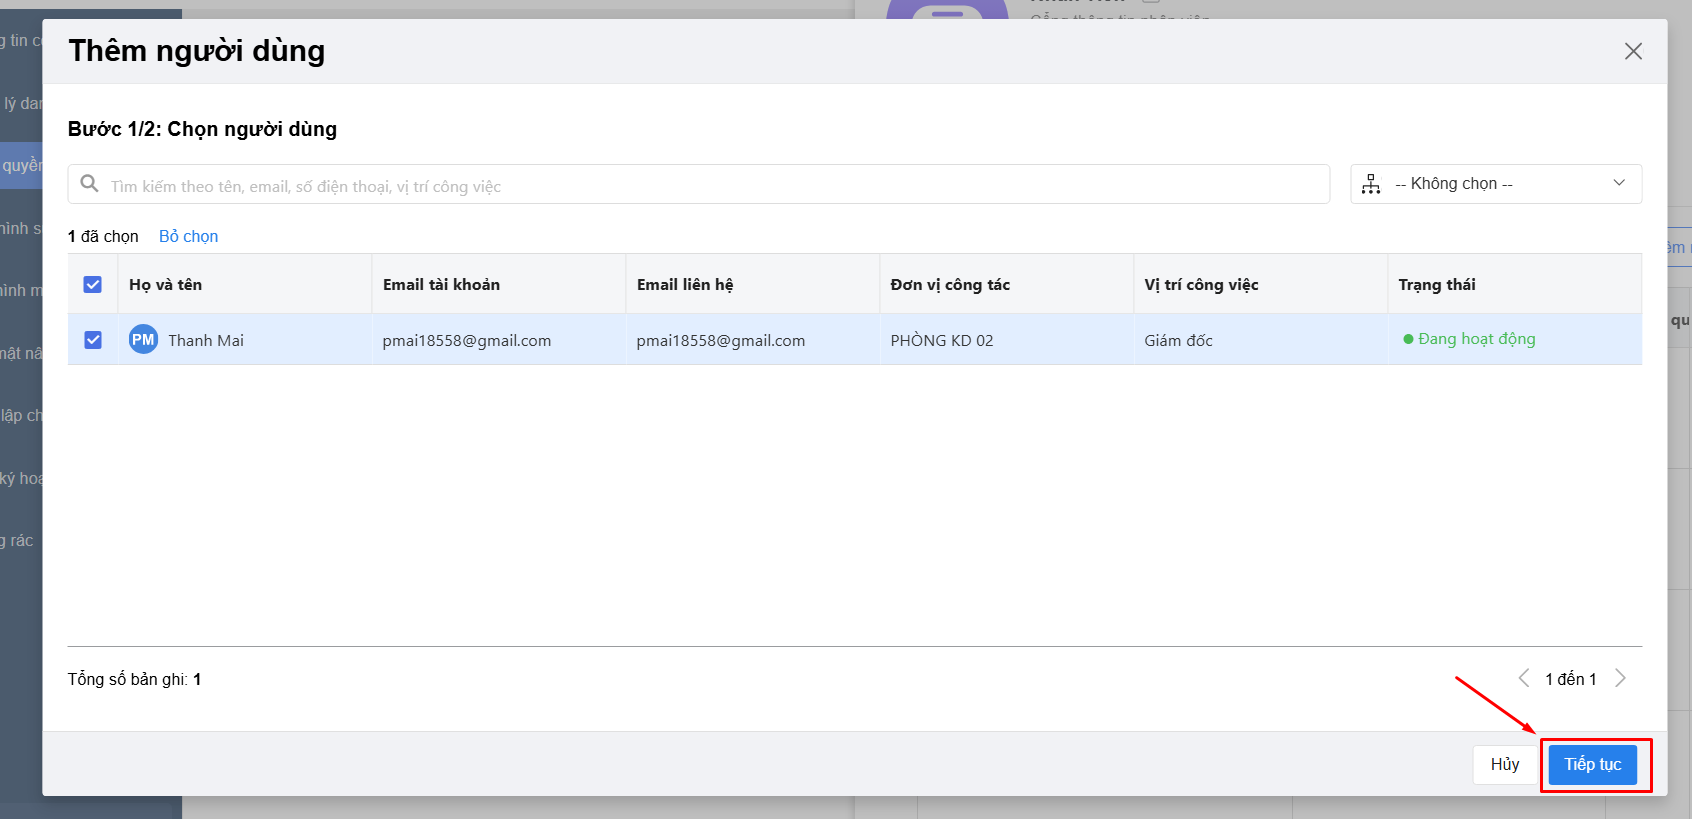Toggle the select-all header checkbox
The image size is (1692, 819).
pyautogui.click(x=93, y=285)
